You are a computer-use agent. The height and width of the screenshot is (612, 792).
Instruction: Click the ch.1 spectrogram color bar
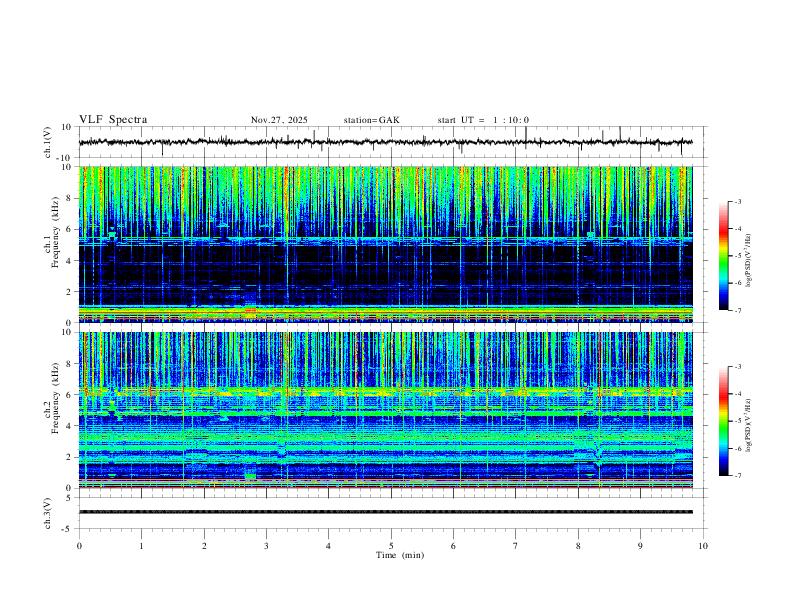(724, 256)
